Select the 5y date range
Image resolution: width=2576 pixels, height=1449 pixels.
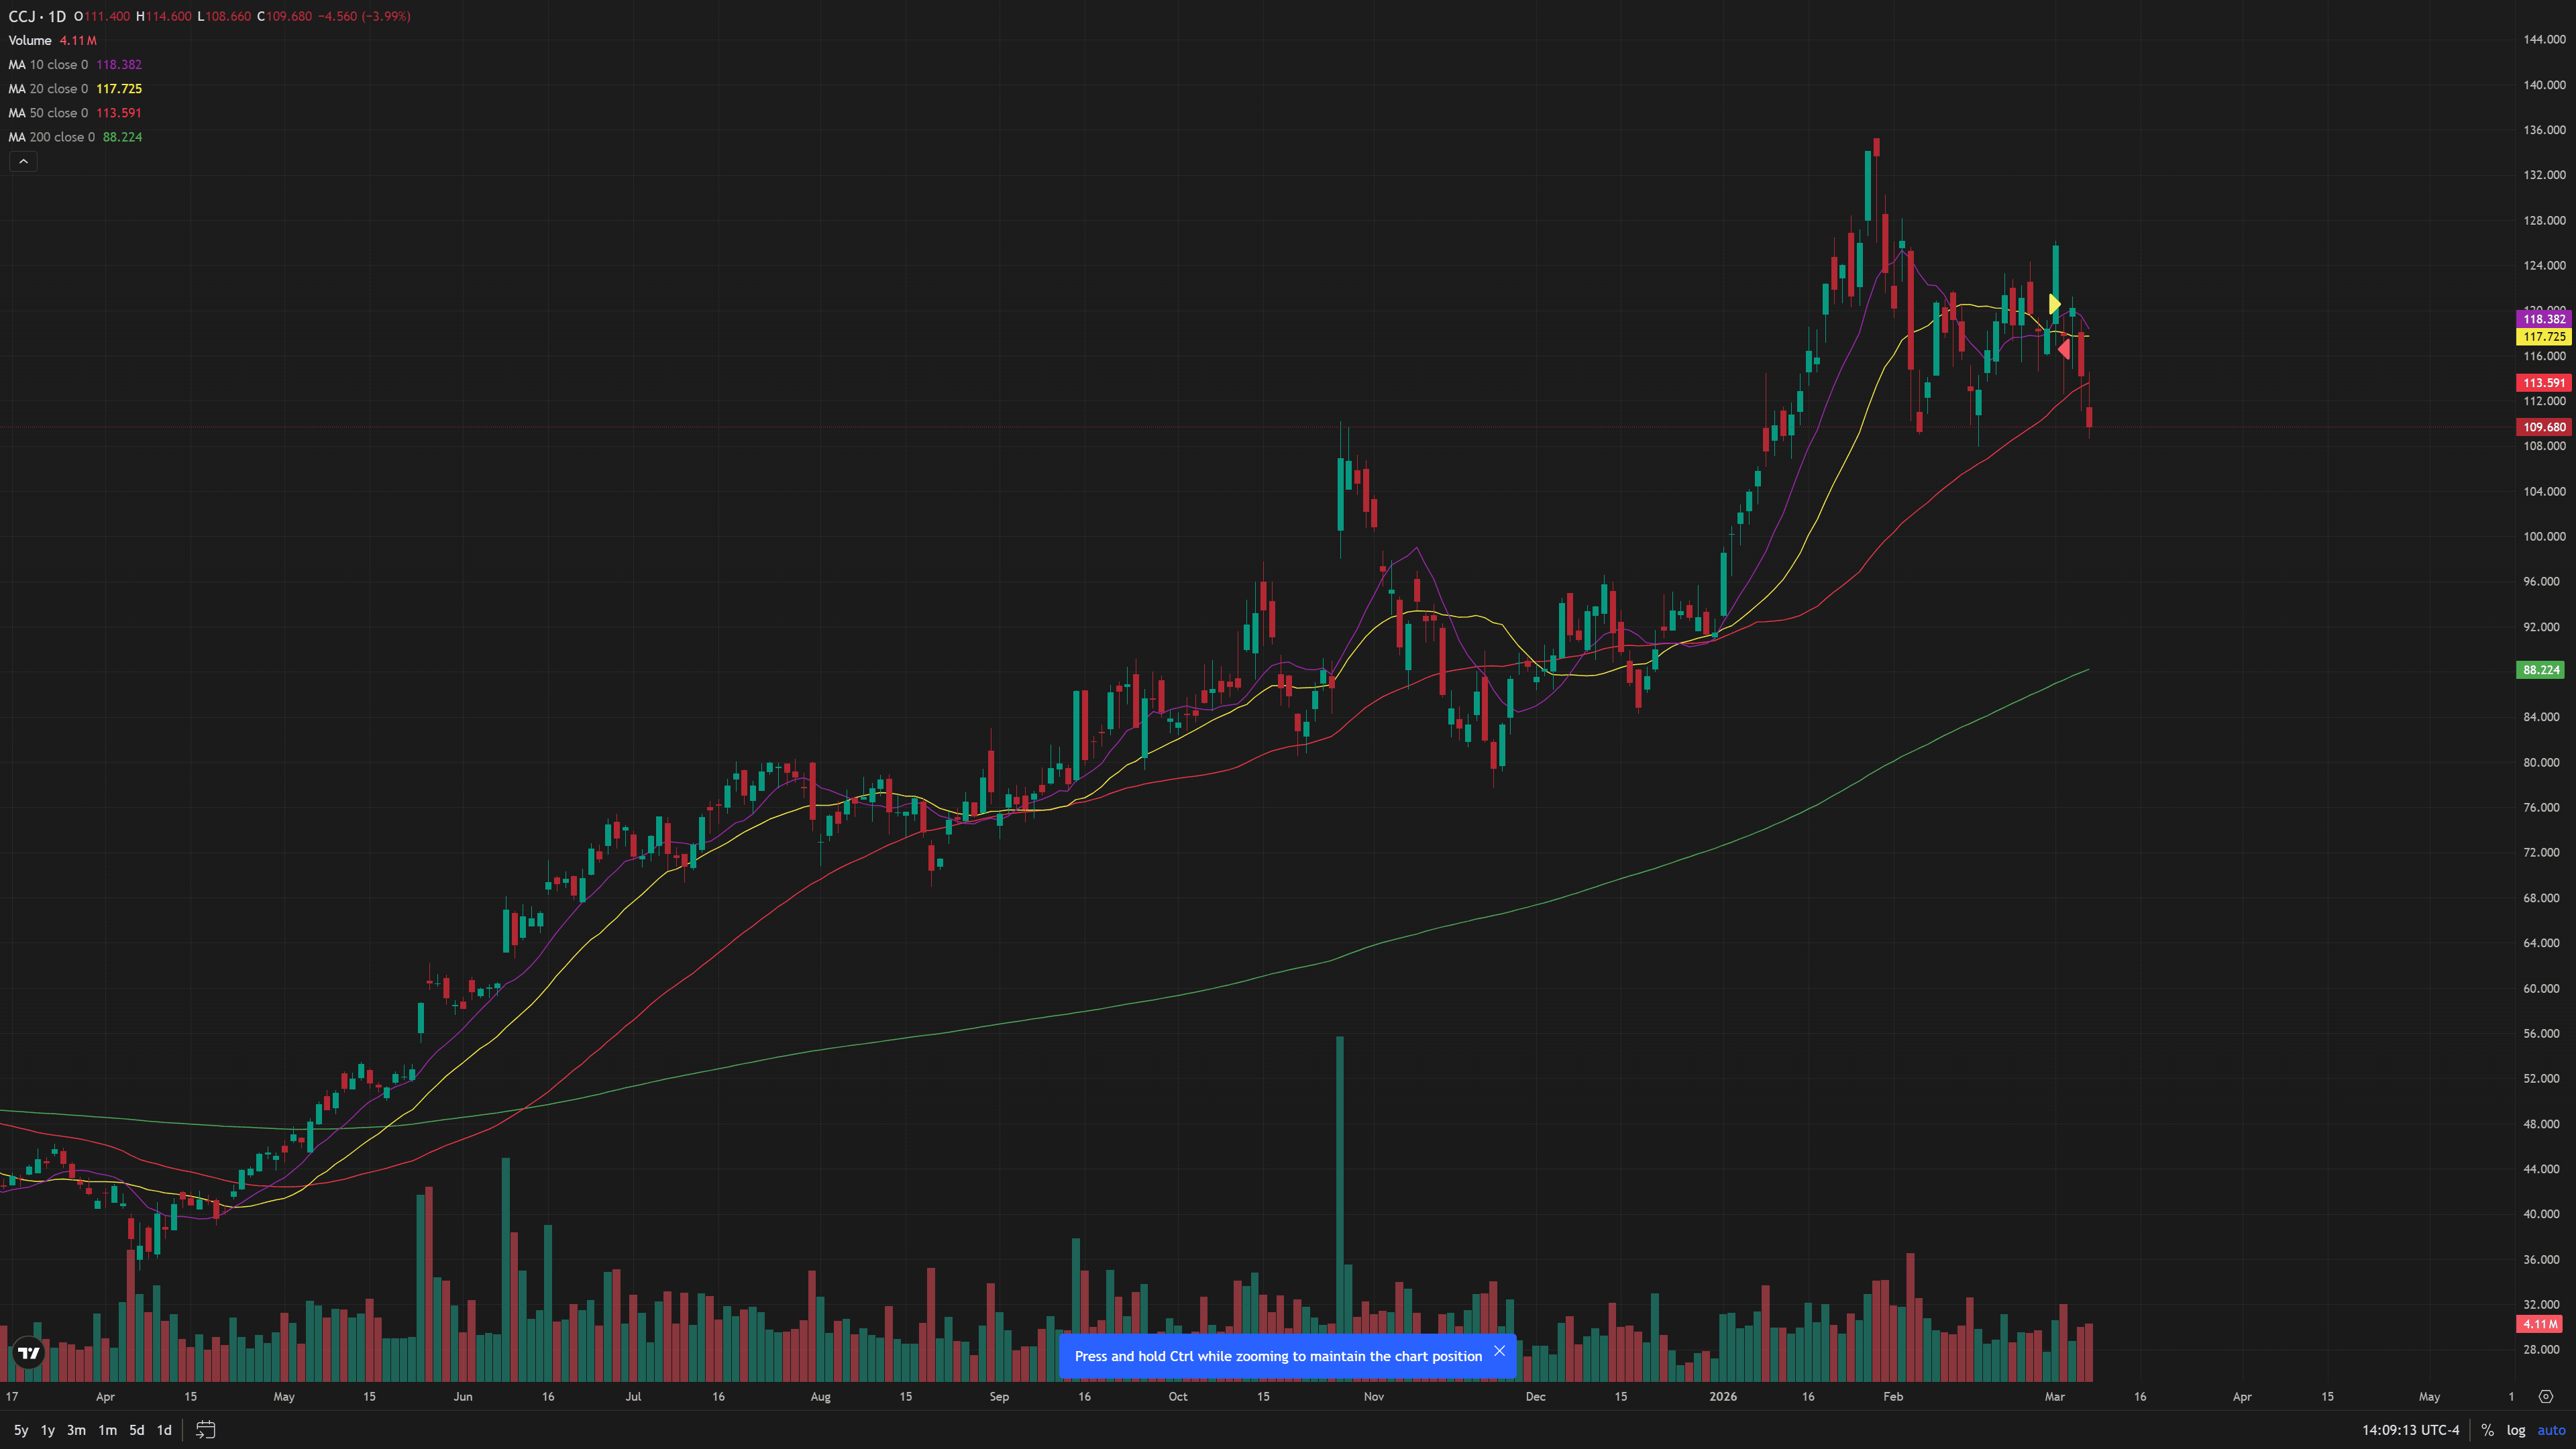21,1430
